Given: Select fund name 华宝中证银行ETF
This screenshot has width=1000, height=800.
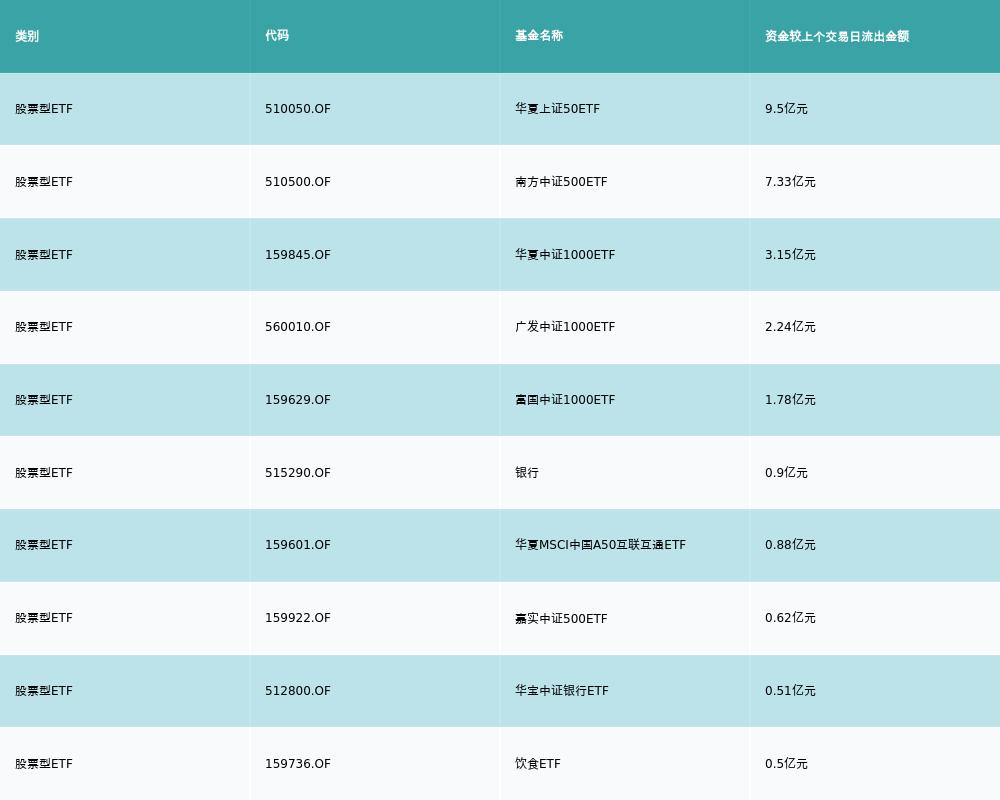Looking at the screenshot, I should 562,691.
